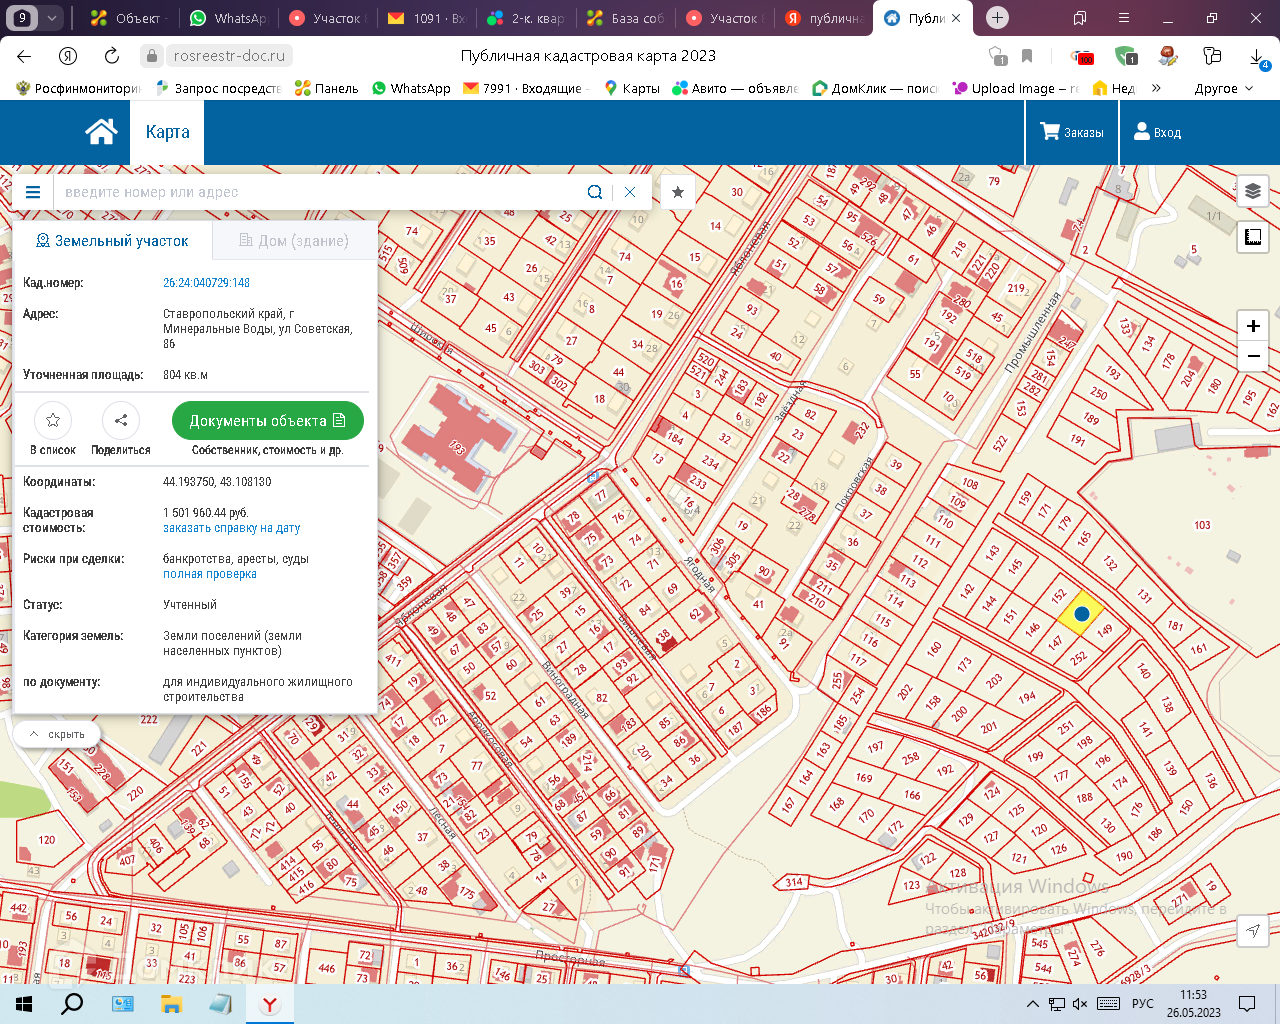Zoom in the map with plus button
This screenshot has width=1280, height=1024.
[1252, 326]
